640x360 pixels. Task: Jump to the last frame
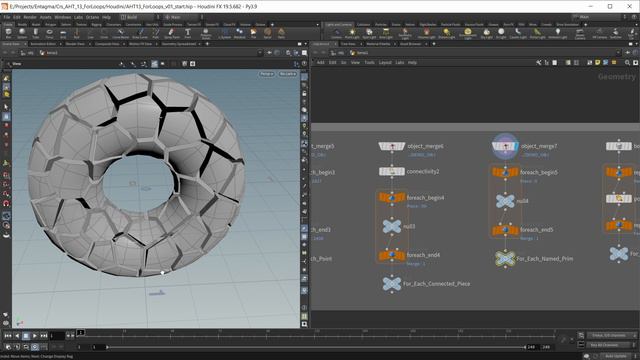(44, 336)
